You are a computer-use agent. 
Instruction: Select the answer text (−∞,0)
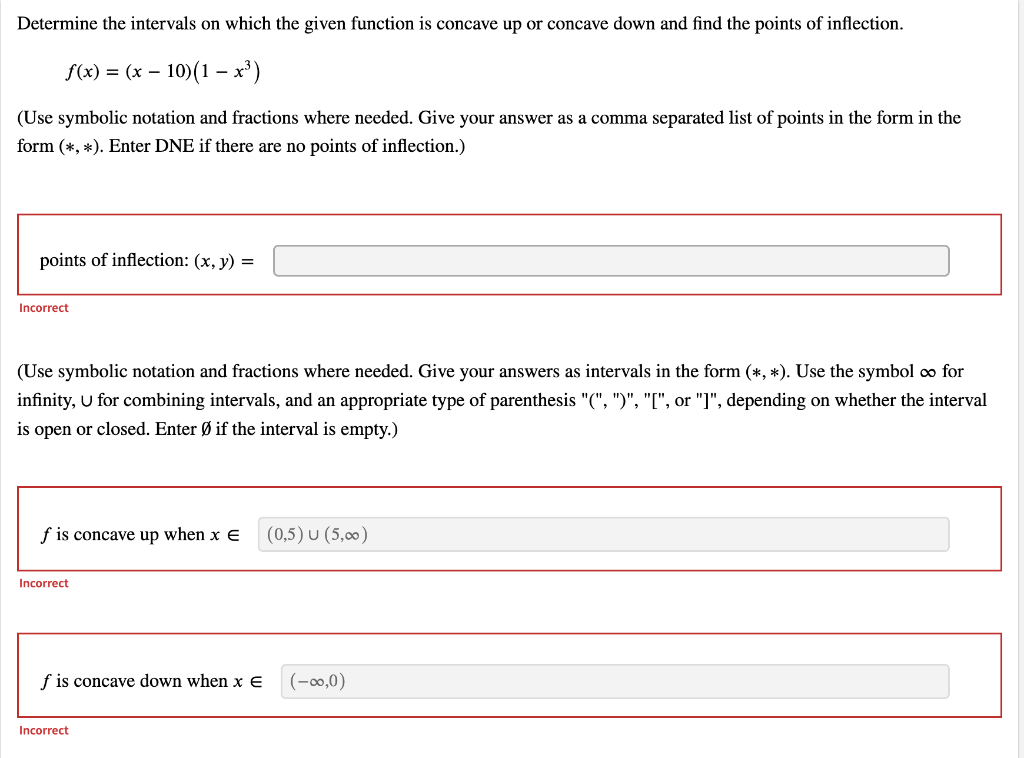pyautogui.click(x=317, y=681)
